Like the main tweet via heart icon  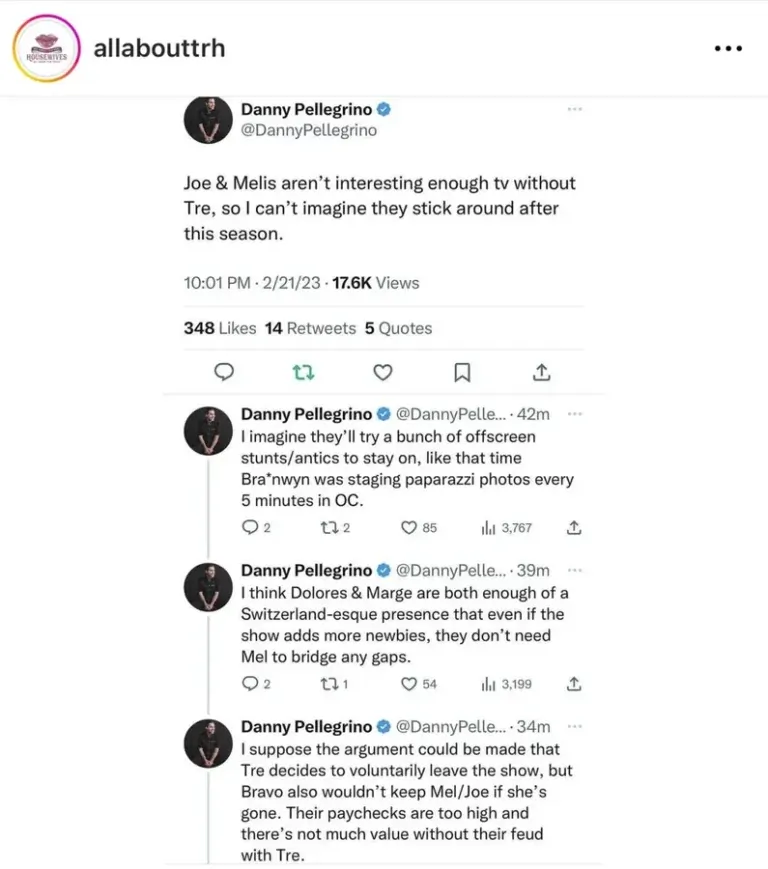tap(382, 371)
